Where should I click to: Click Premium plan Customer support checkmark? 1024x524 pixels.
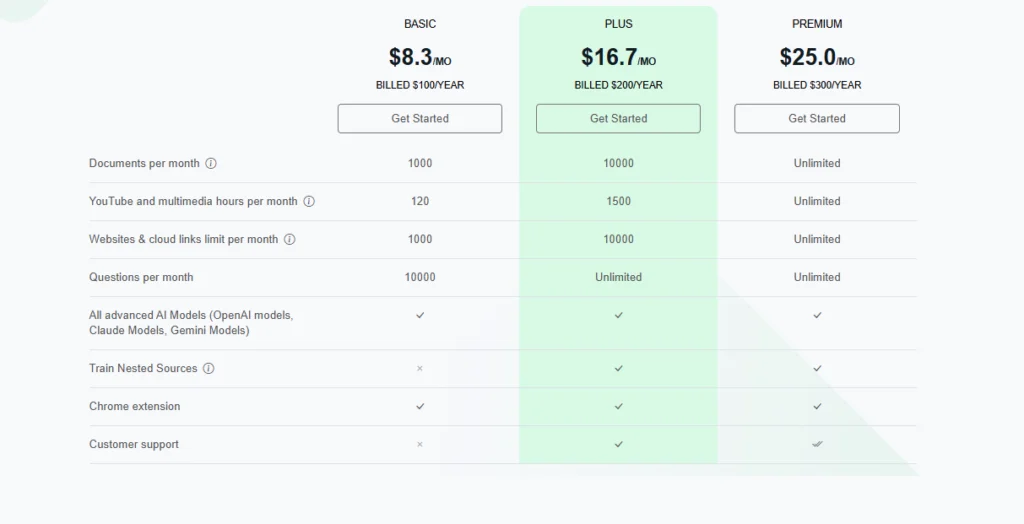click(x=817, y=444)
